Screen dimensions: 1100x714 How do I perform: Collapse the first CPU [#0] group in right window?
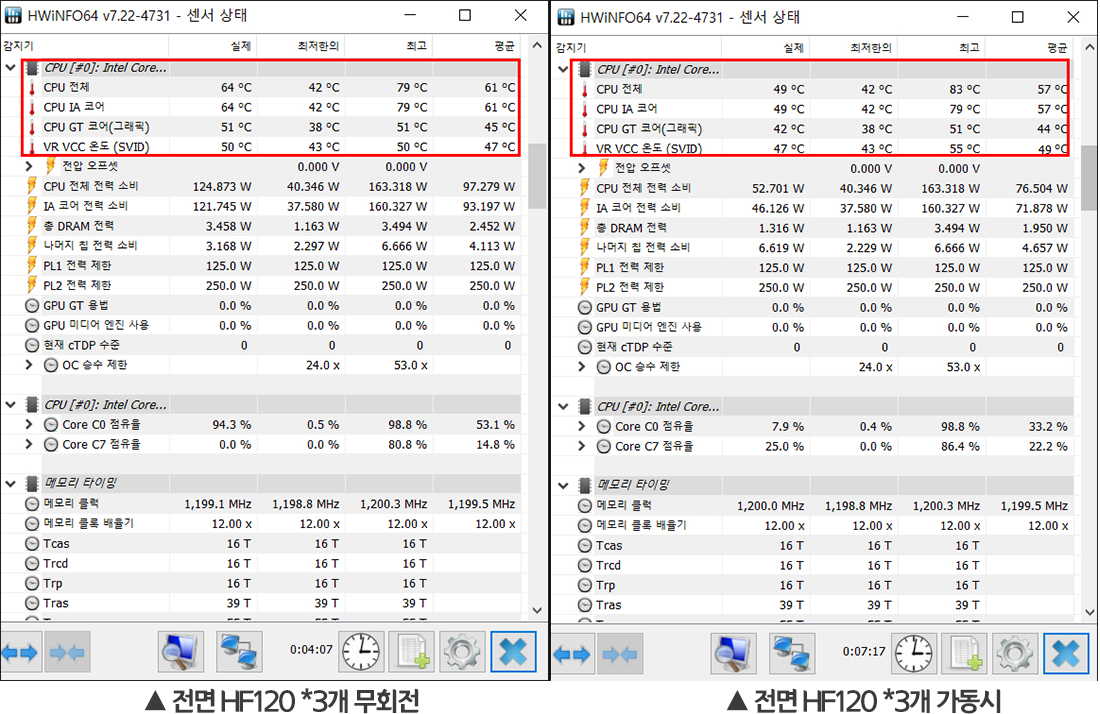point(563,69)
